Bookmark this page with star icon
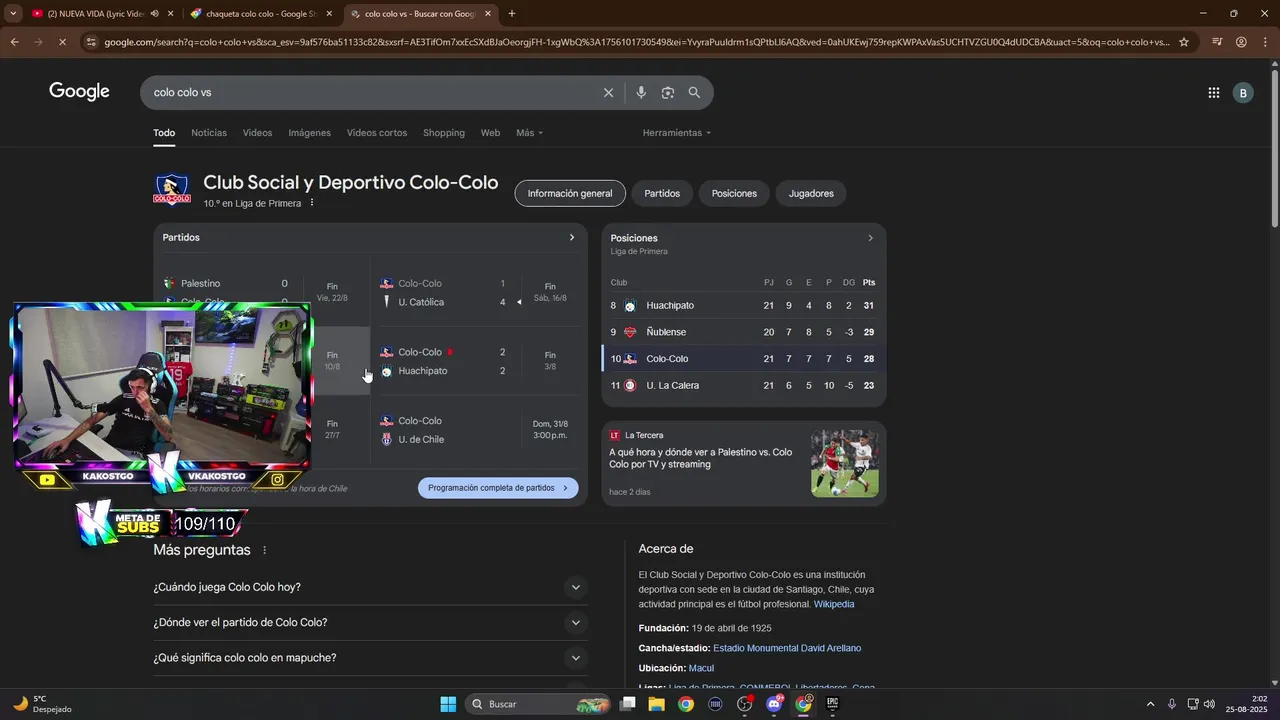Image resolution: width=1280 pixels, height=720 pixels. 1184,42
